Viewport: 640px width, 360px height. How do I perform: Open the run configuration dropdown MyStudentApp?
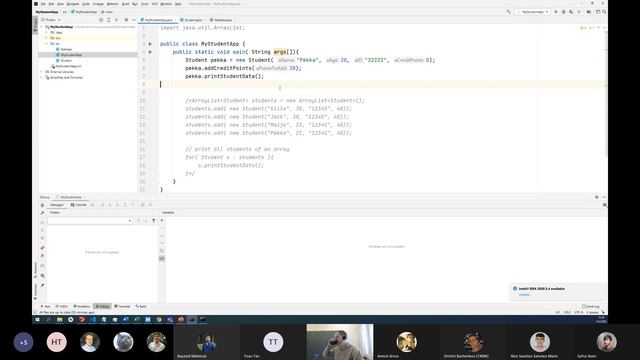point(533,12)
